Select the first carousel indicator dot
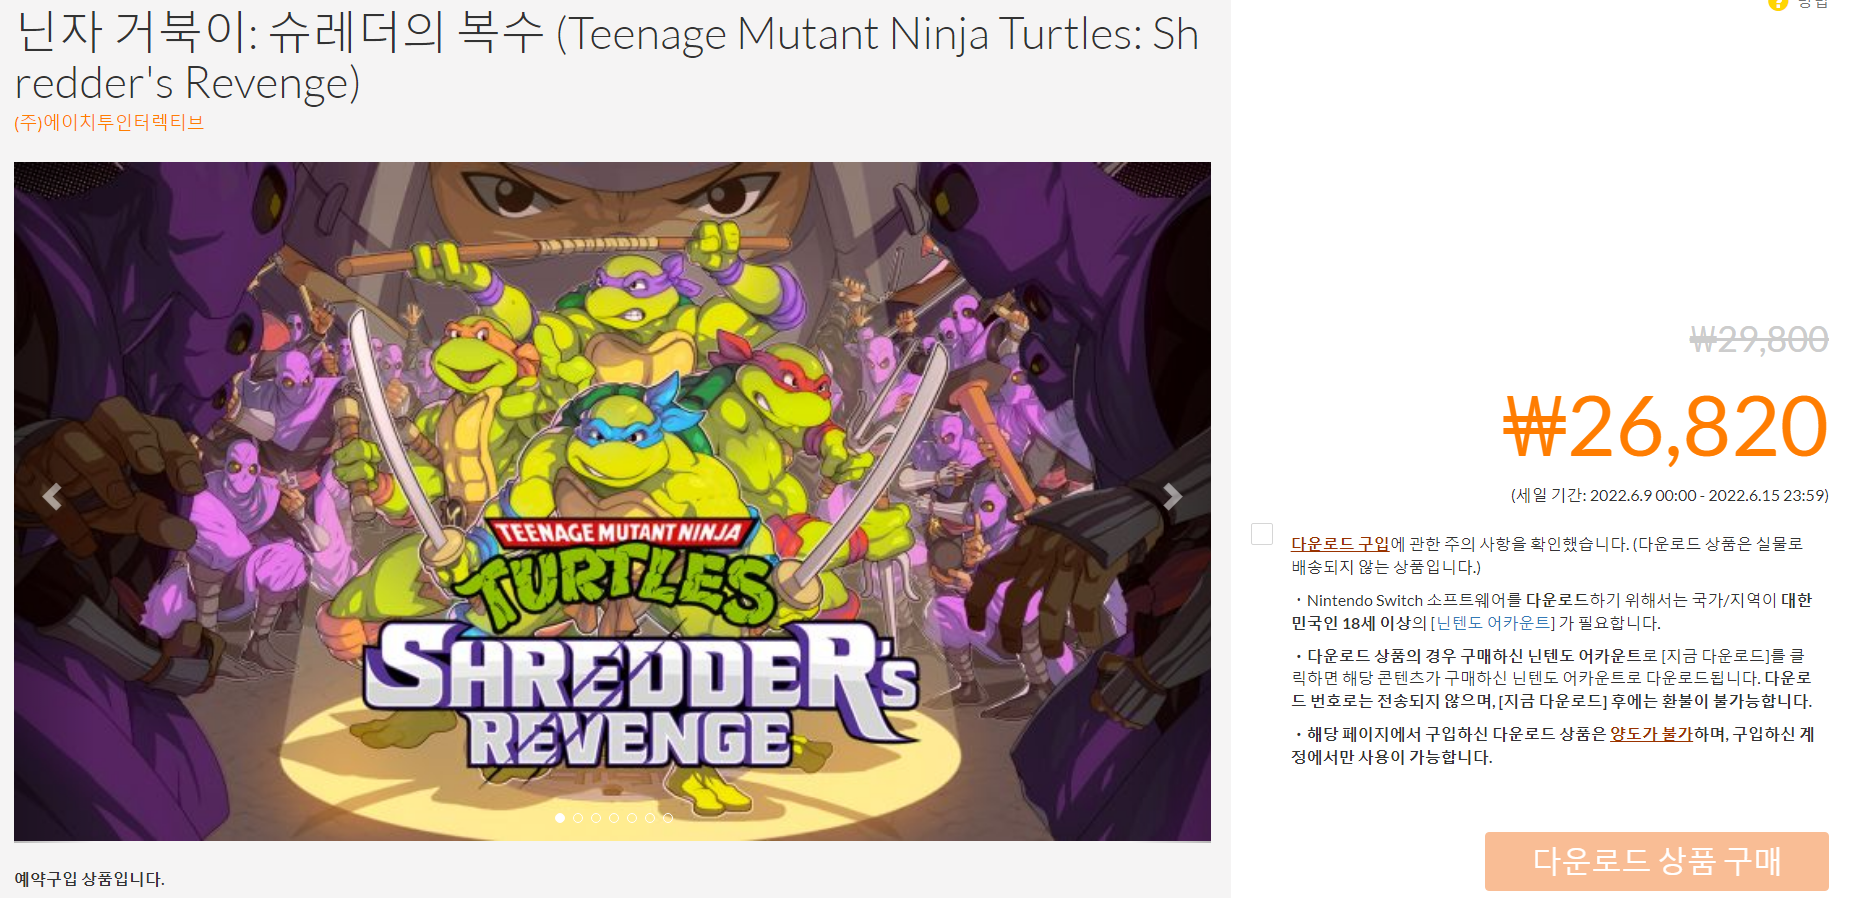Screen dimensions: 1849x898 click(x=560, y=818)
